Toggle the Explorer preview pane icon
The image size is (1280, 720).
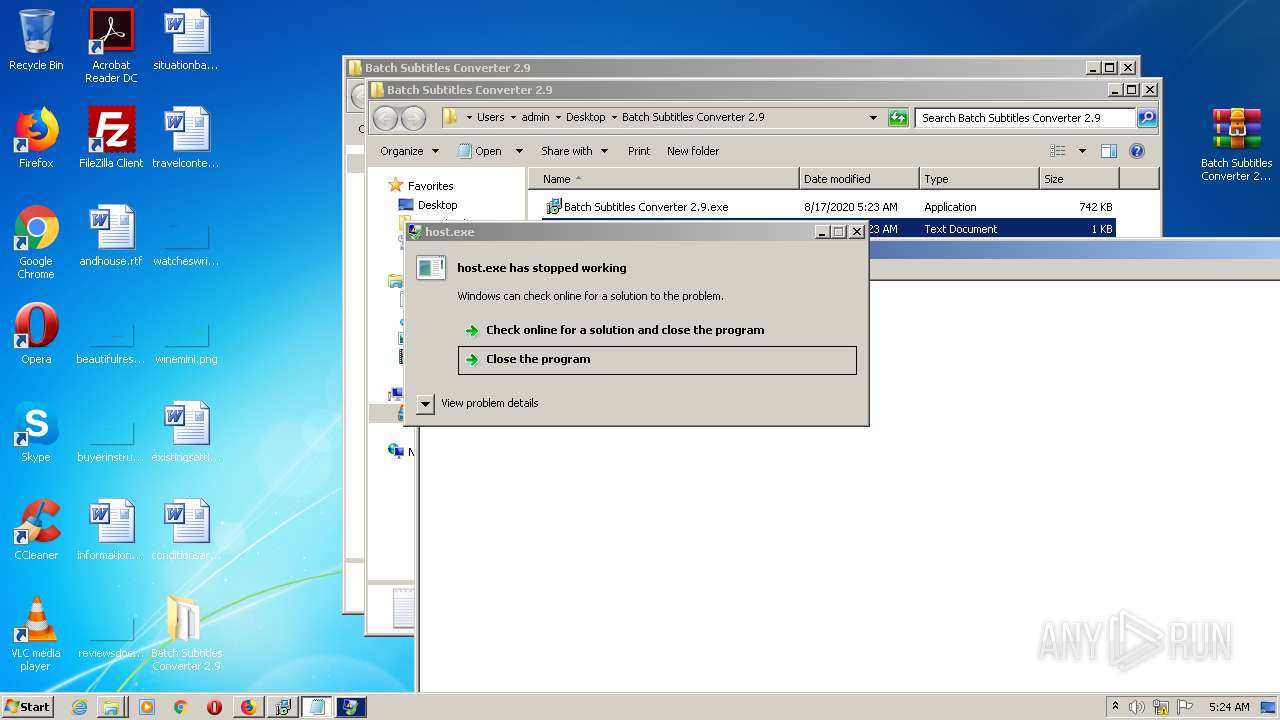[1108, 151]
